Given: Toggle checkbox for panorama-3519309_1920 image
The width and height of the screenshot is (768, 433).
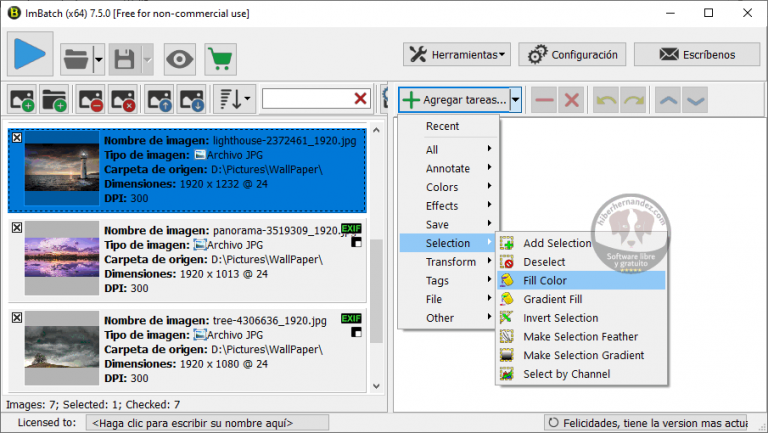Looking at the screenshot, I should [16, 228].
